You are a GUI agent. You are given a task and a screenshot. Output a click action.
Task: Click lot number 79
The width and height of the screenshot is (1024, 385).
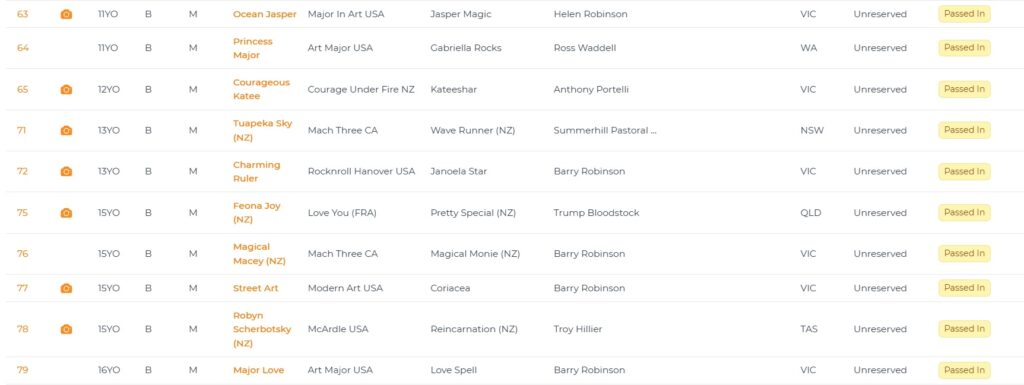coord(23,370)
